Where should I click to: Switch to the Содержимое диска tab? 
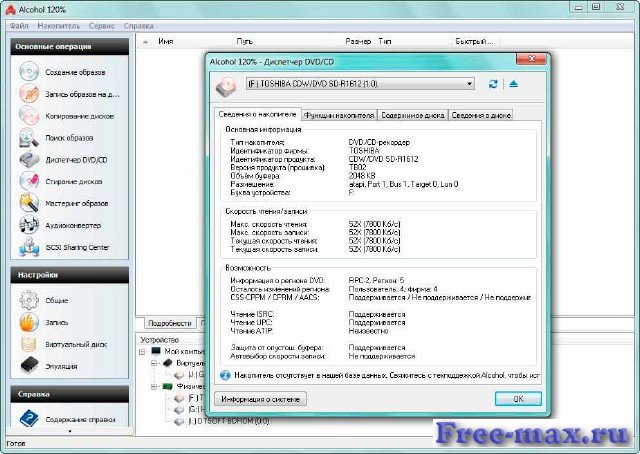click(x=413, y=116)
